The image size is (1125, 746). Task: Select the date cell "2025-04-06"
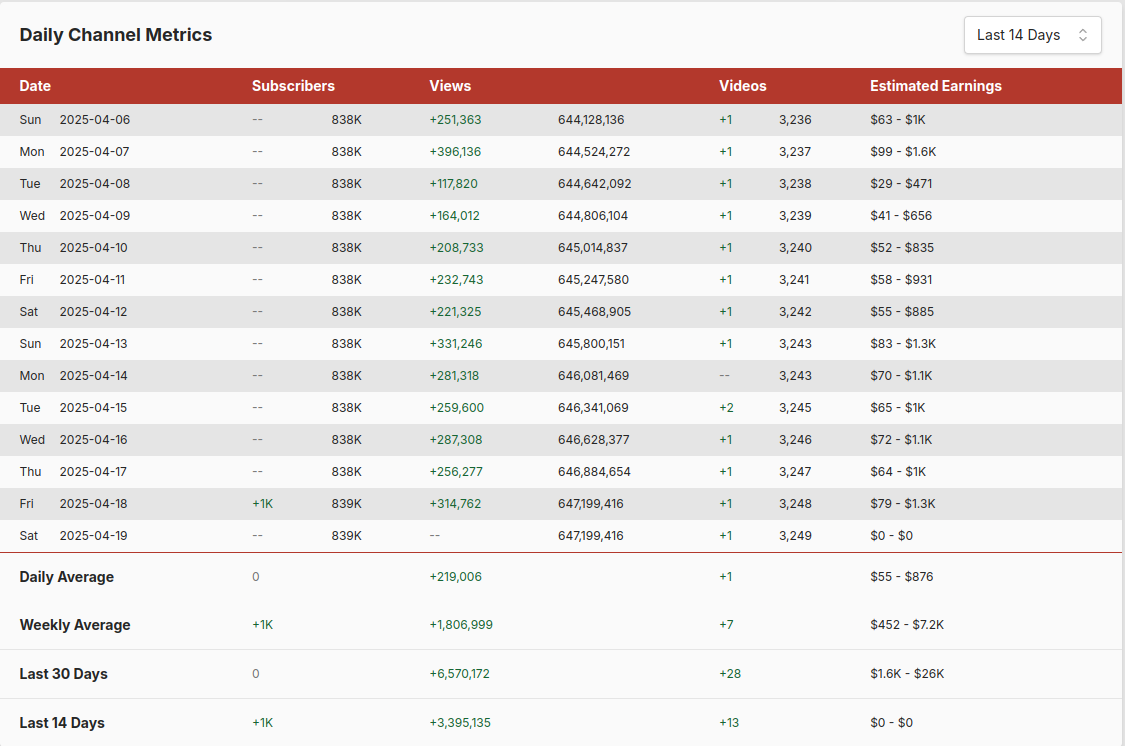pyautogui.click(x=95, y=120)
